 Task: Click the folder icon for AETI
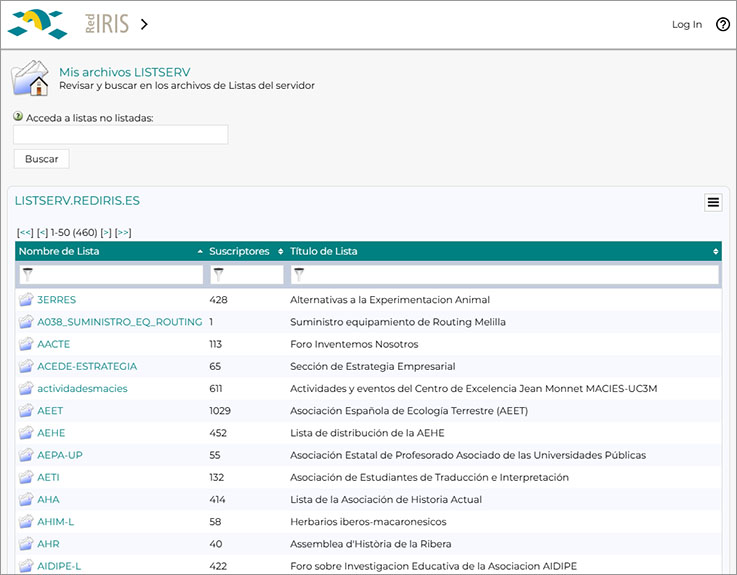point(26,476)
